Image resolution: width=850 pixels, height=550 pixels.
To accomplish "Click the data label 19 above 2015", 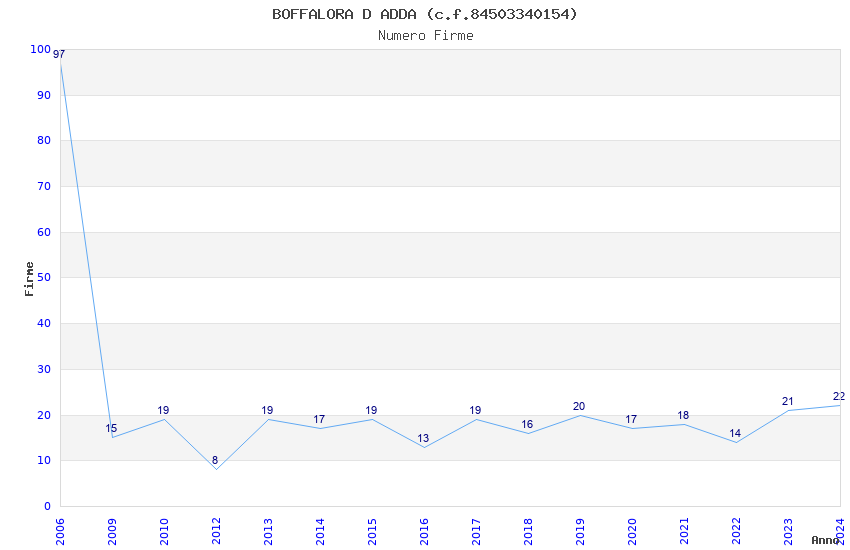I will pyautogui.click(x=371, y=410).
